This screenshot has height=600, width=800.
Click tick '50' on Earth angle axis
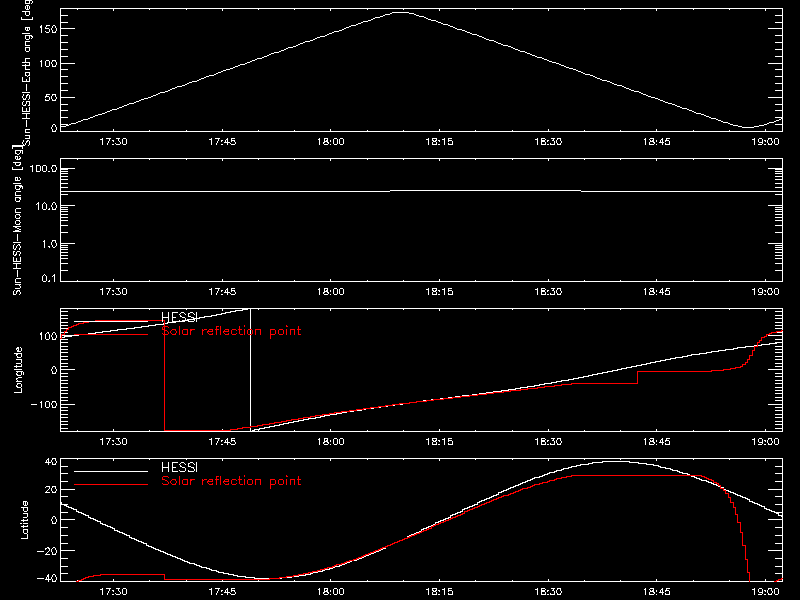click(51, 97)
